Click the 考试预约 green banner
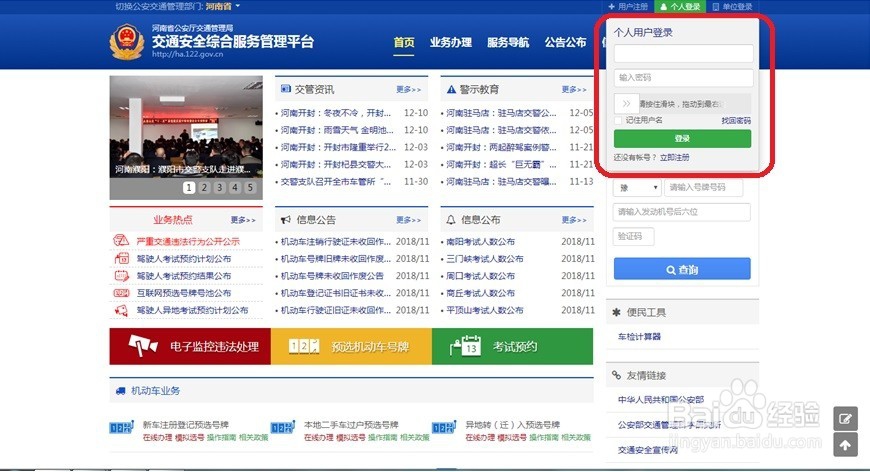This screenshot has height=472, width=870. tap(513, 346)
